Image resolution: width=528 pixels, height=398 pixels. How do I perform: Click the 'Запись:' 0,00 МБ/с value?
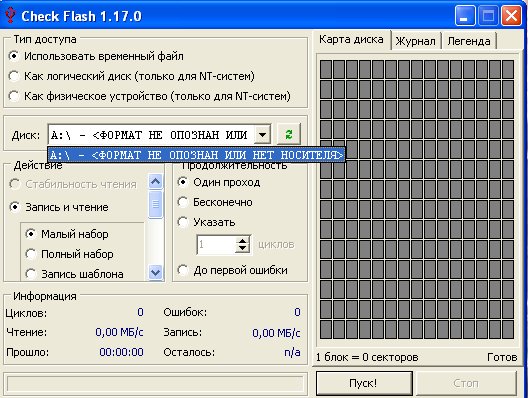pos(276,333)
